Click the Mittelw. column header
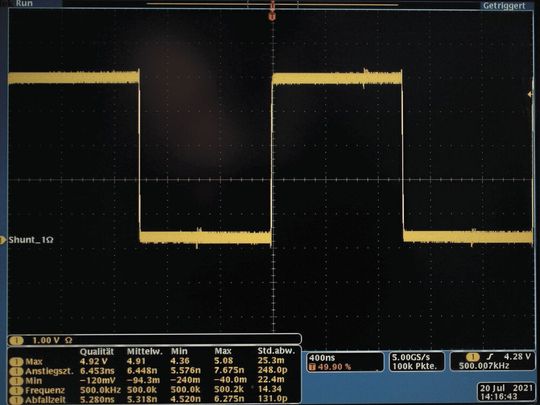 (144, 352)
